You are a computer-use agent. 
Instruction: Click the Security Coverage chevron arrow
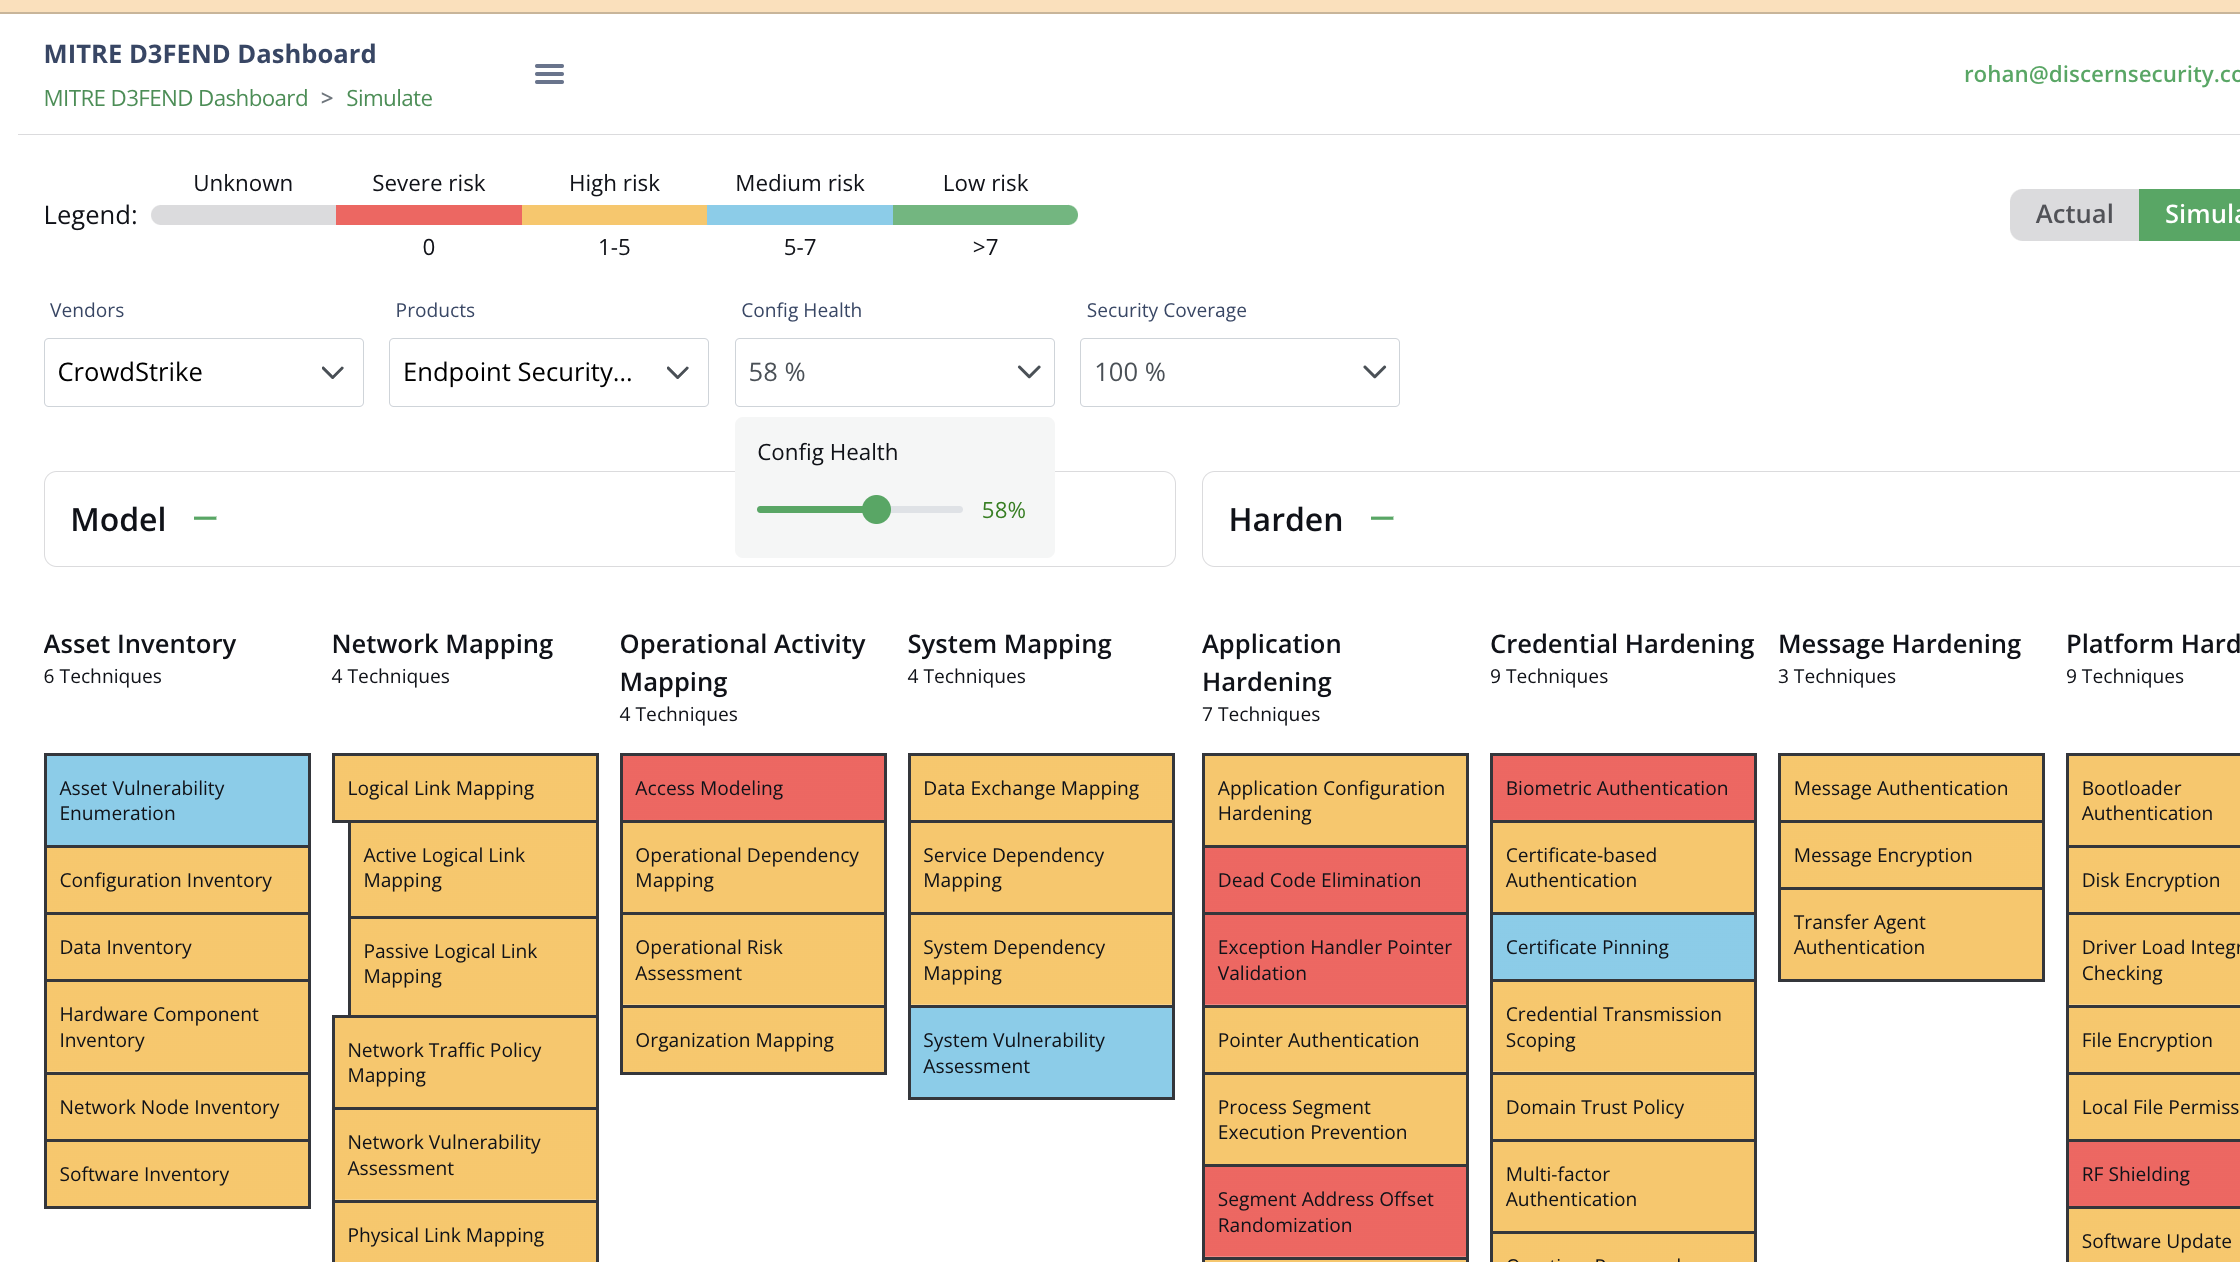tap(1374, 373)
